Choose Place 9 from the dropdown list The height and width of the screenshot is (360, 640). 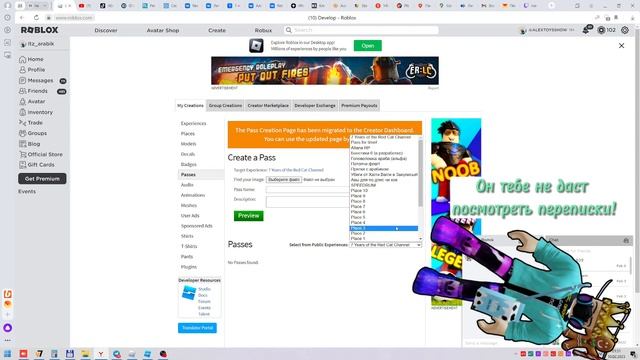point(384,196)
